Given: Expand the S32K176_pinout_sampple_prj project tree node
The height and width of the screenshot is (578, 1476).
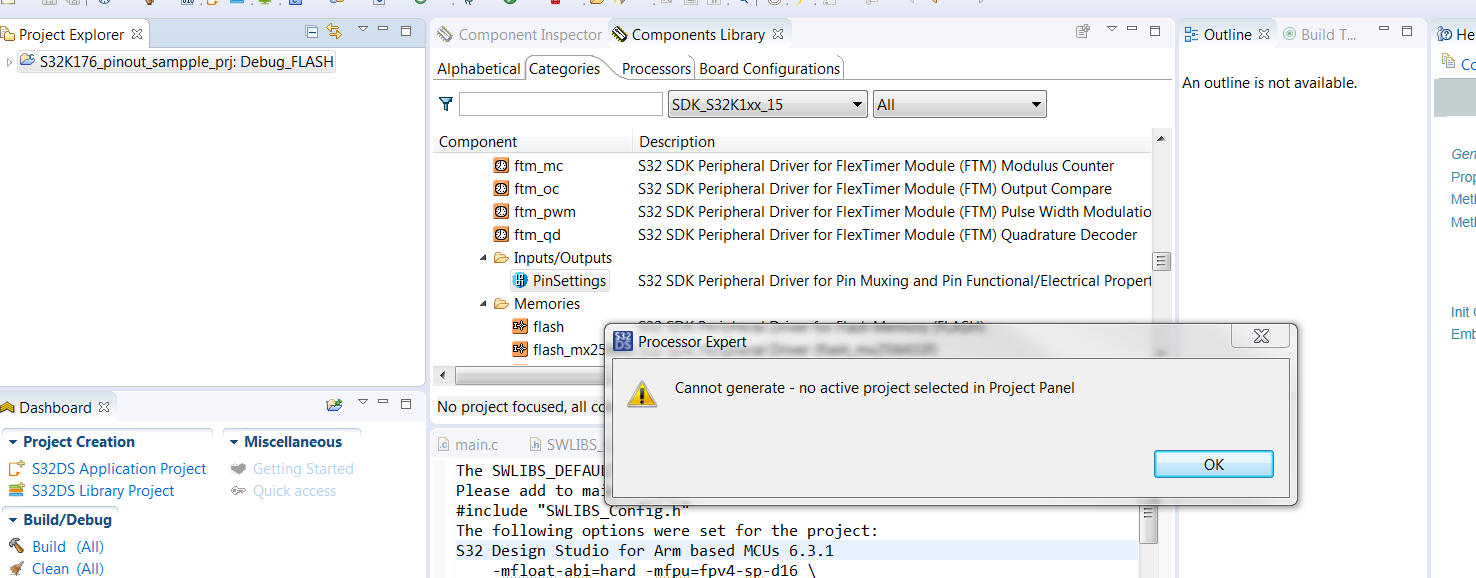Looking at the screenshot, I should (x=10, y=62).
